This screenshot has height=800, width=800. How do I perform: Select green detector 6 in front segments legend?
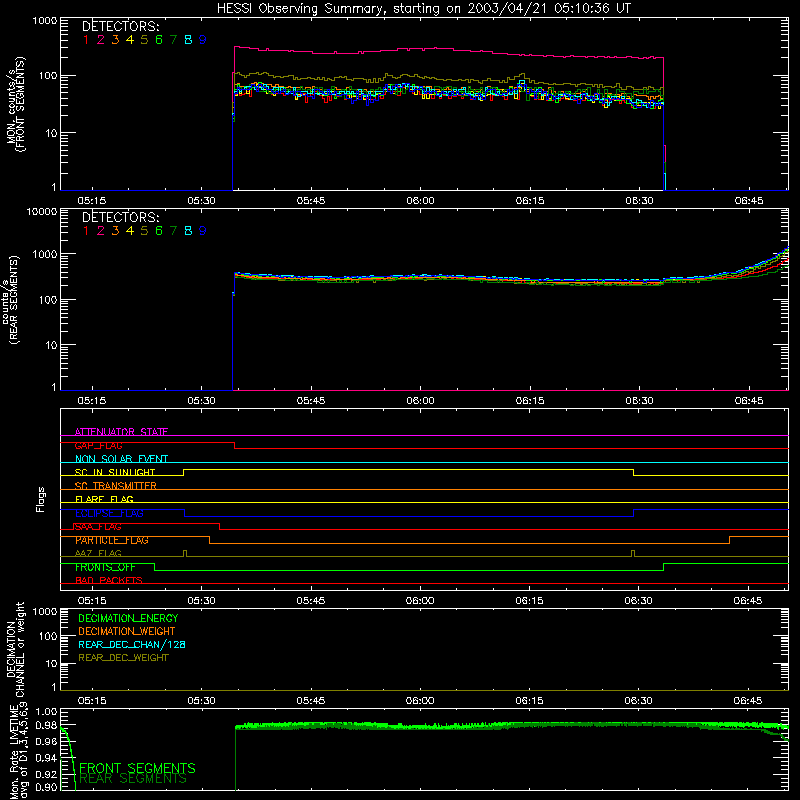click(x=159, y=39)
